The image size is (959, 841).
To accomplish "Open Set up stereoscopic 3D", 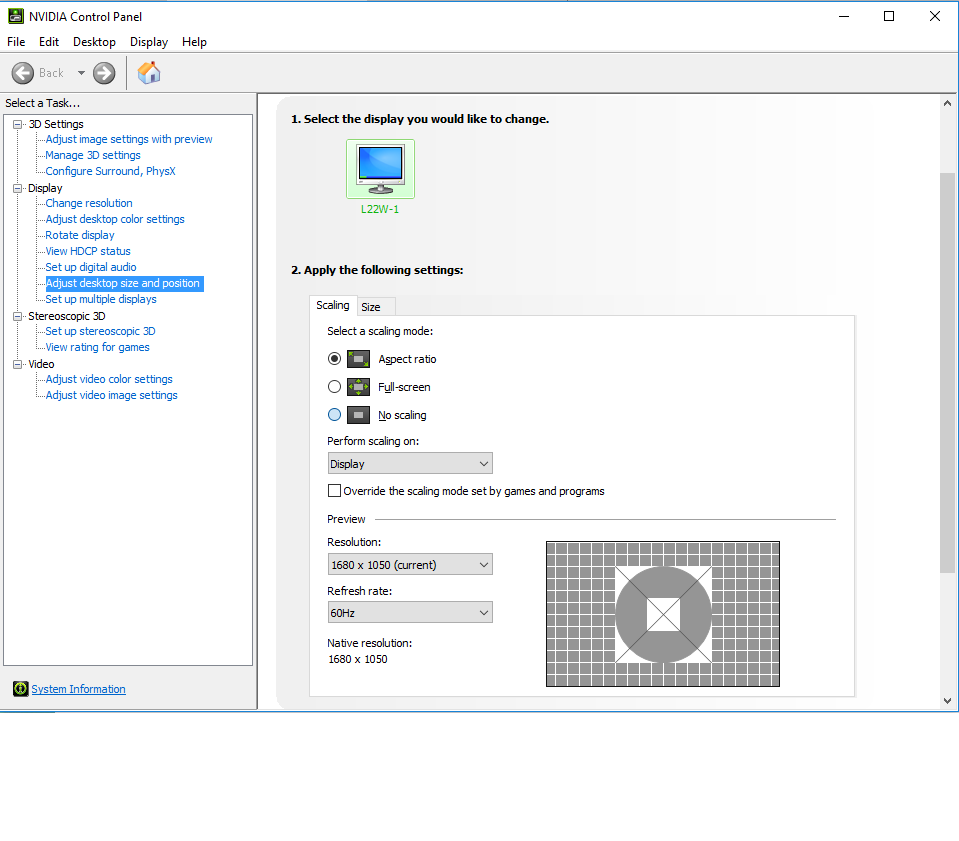I will pos(100,331).
